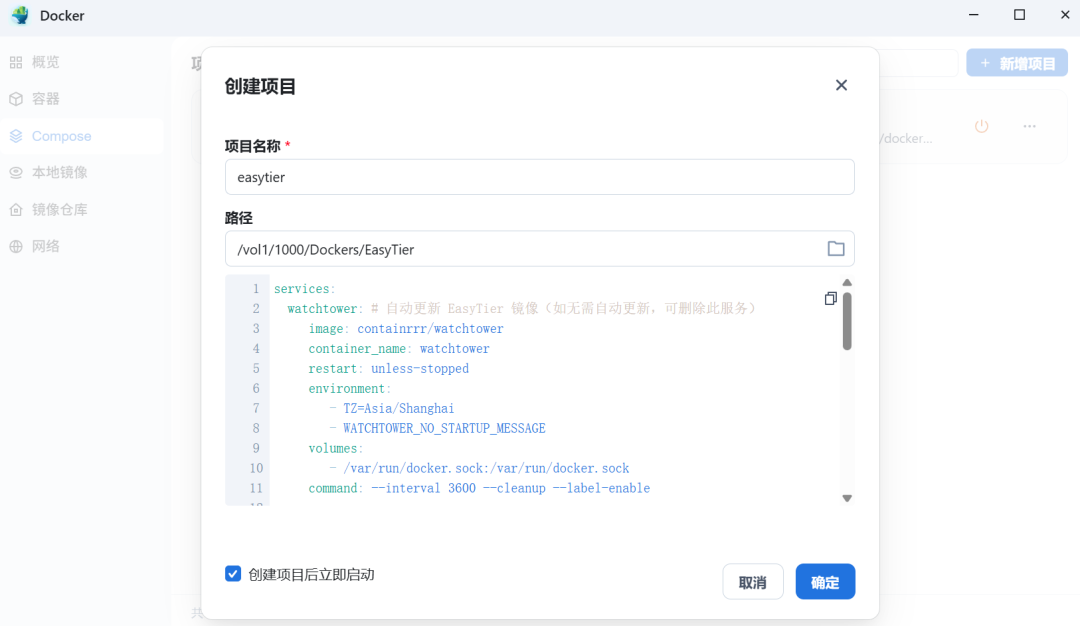Screen dimensions: 1080x626
Task: Open the three-dots more menu on project row
Action: (x=1029, y=126)
